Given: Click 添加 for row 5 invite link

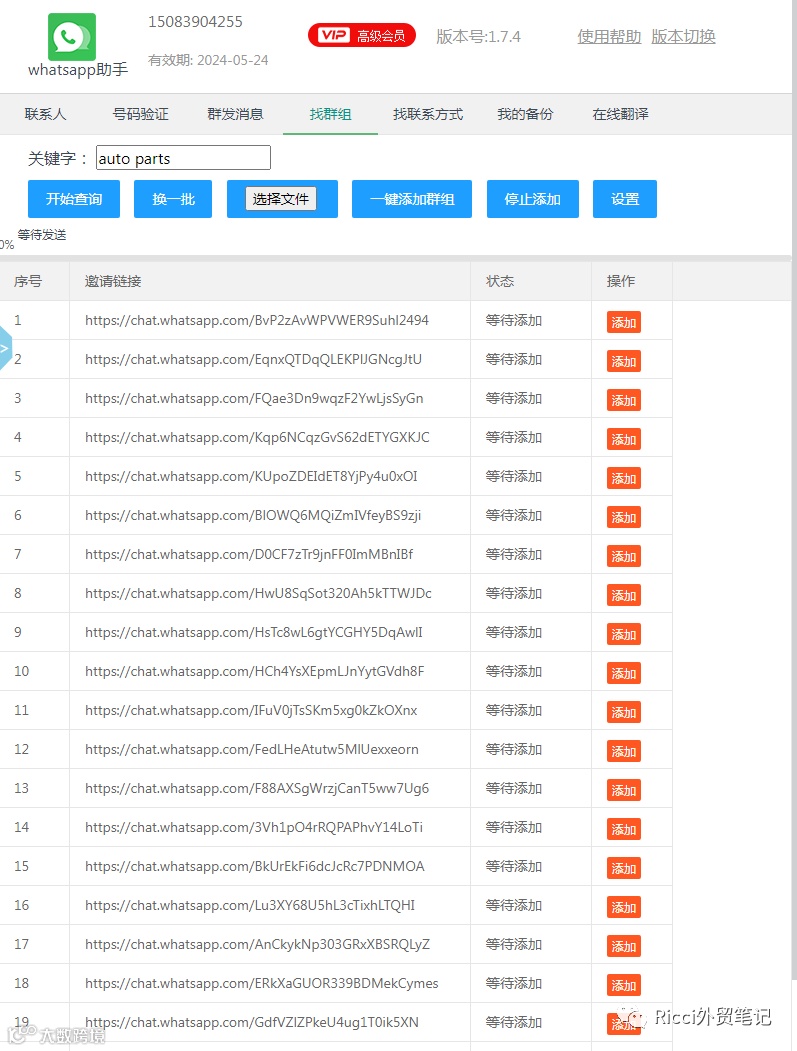Looking at the screenshot, I should click(x=624, y=478).
